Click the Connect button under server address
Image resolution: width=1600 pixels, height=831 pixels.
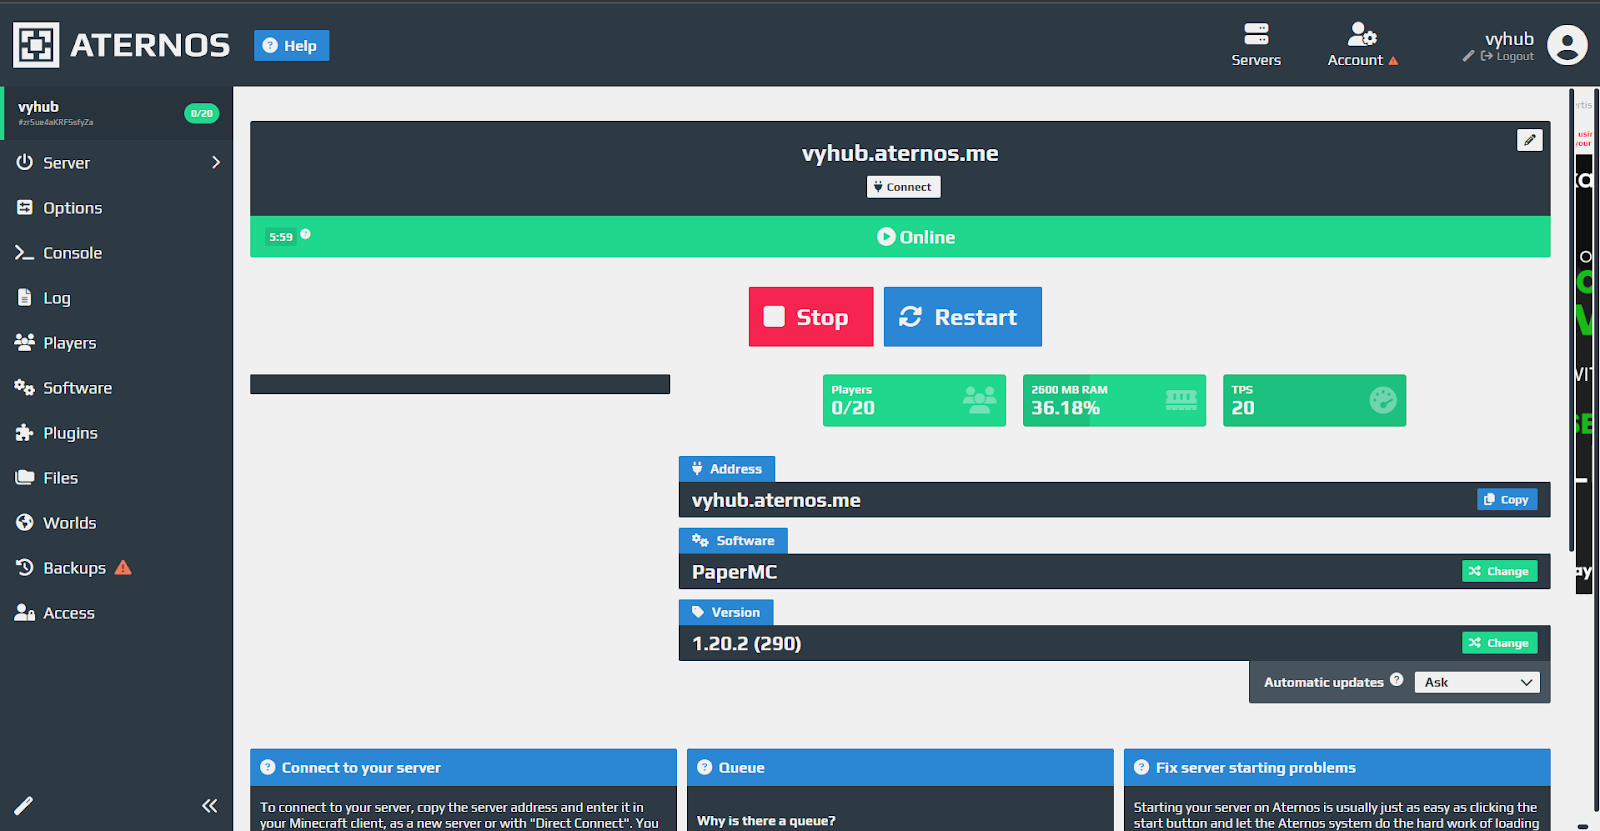[903, 186]
